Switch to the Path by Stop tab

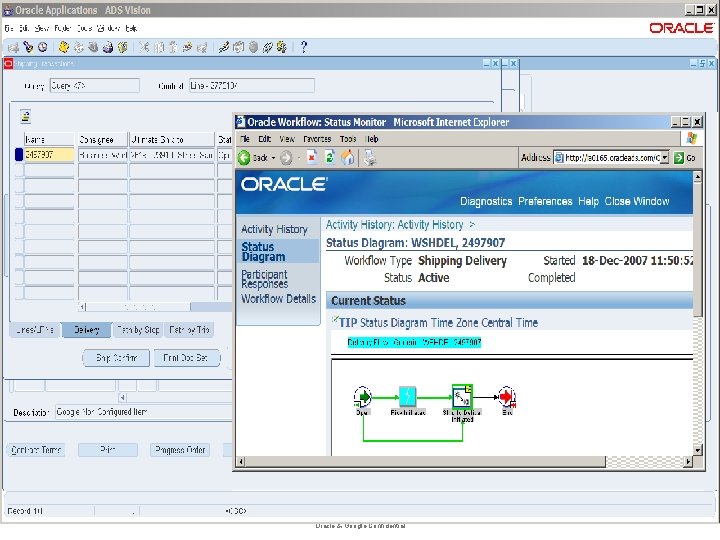138,330
